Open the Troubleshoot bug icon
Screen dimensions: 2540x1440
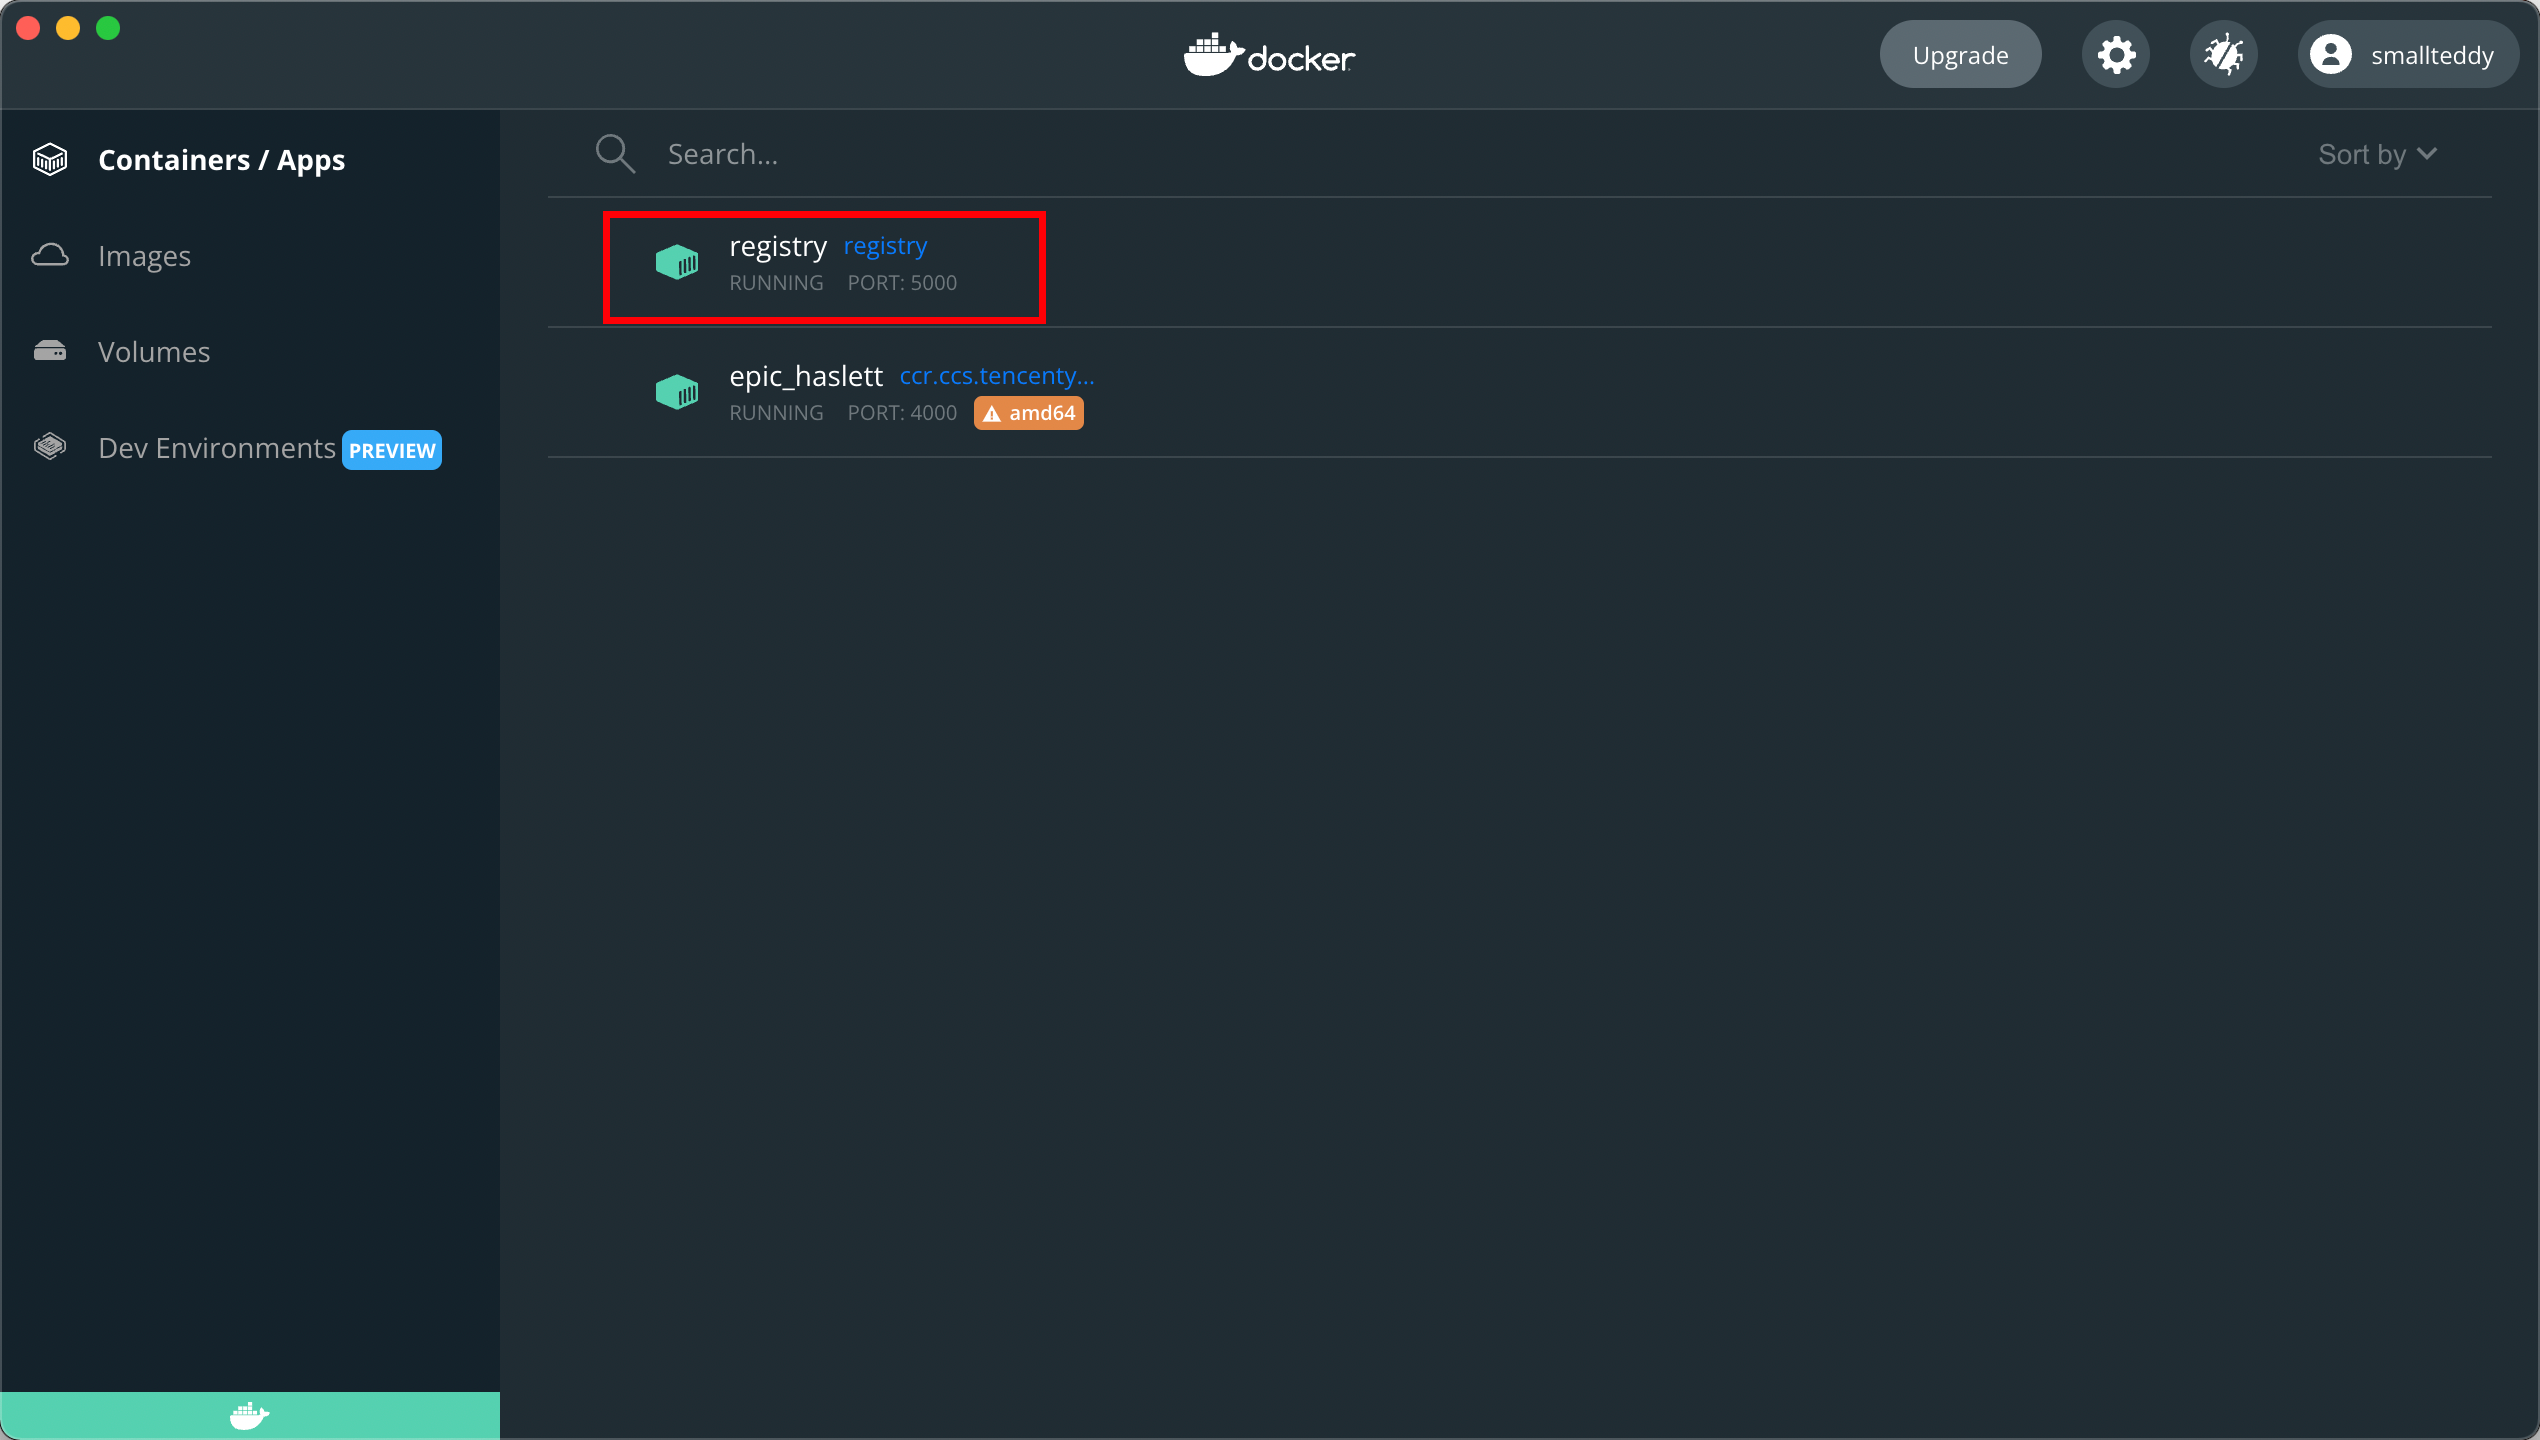tap(2223, 54)
